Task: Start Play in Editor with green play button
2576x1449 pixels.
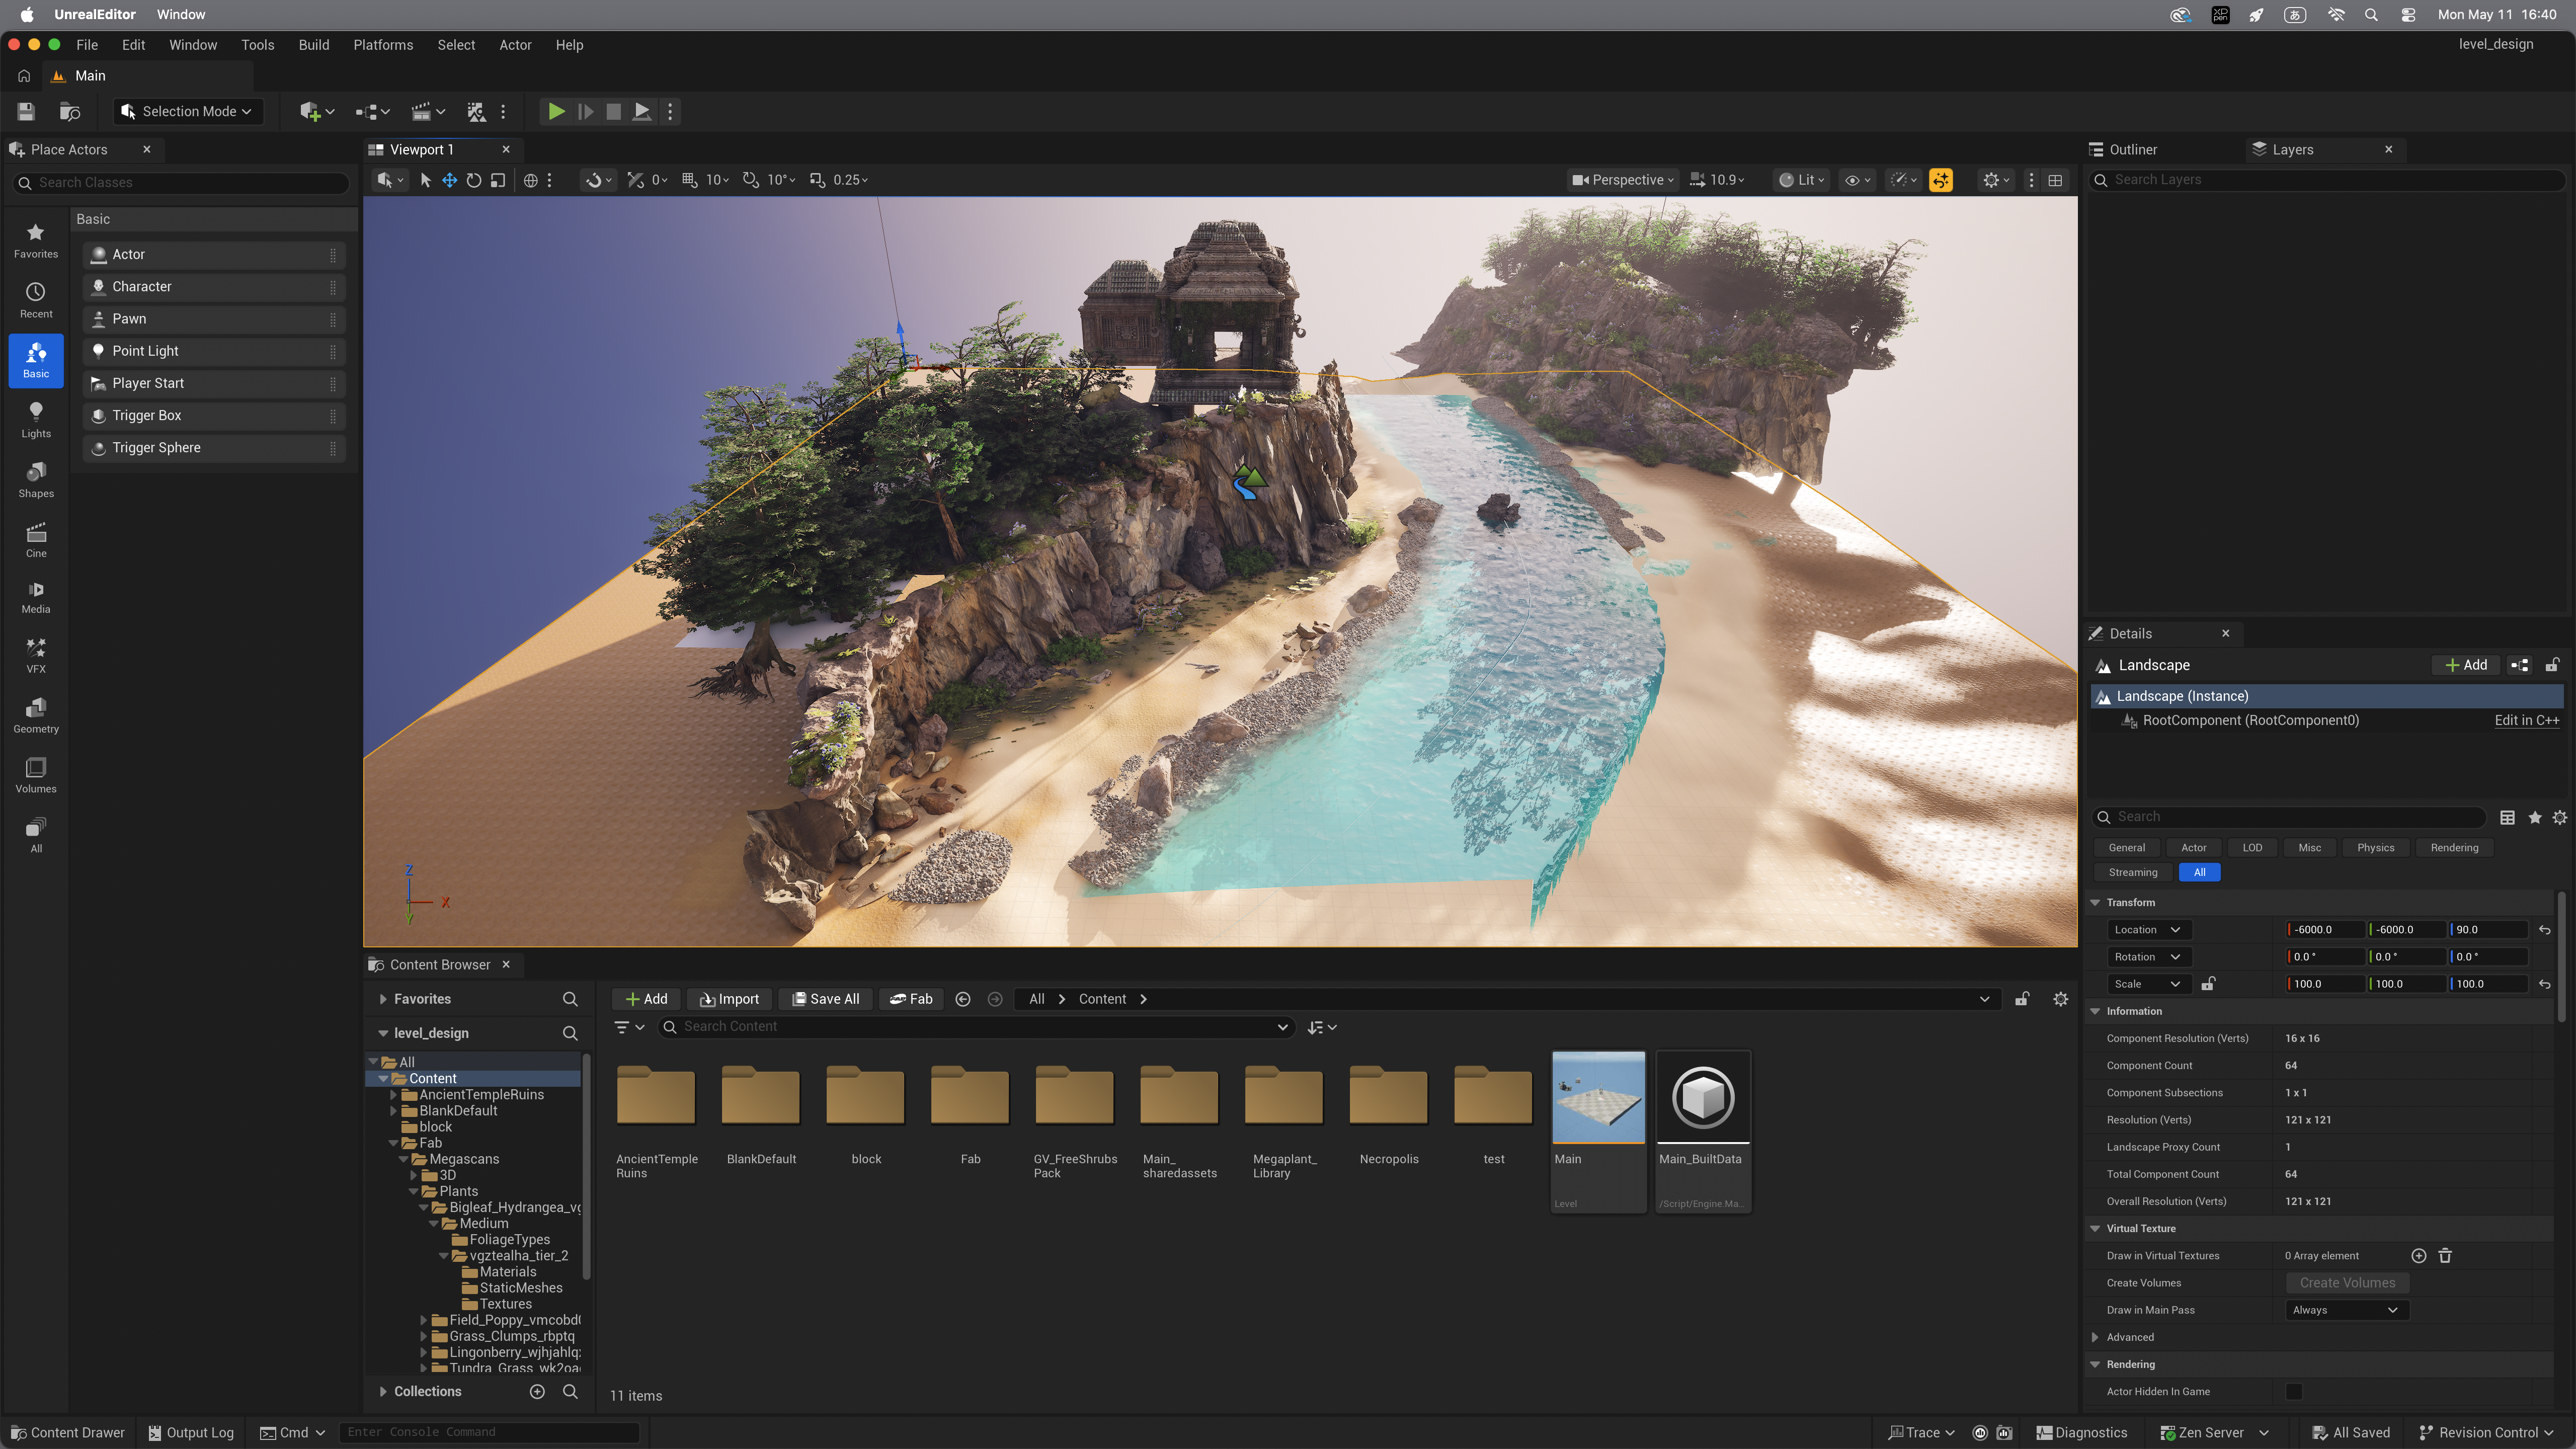Action: pos(556,111)
